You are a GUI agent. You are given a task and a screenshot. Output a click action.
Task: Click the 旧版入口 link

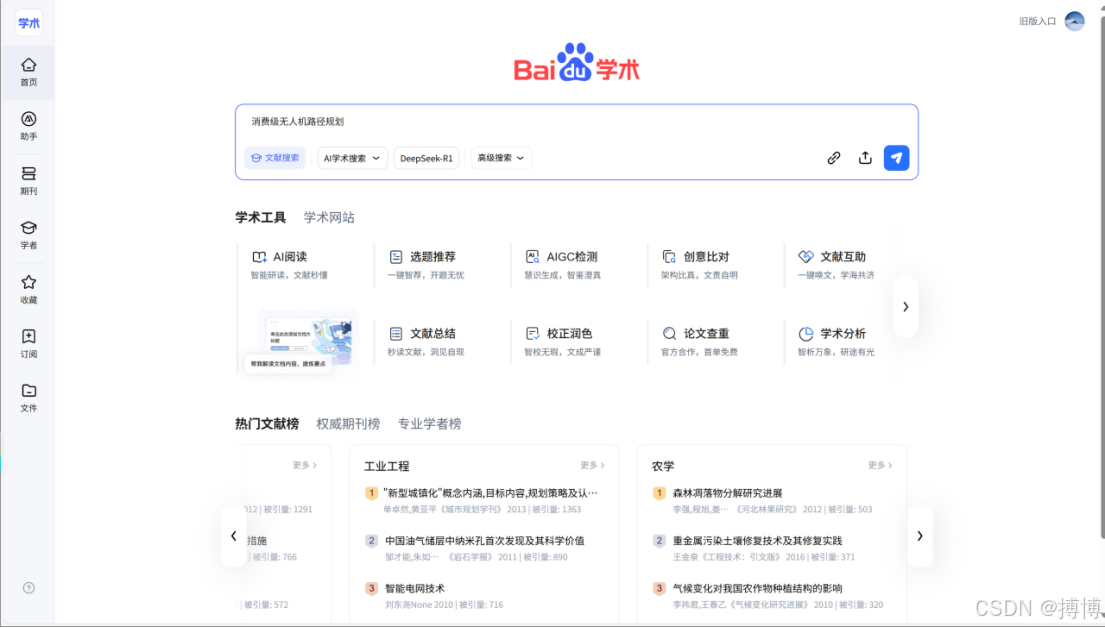click(1037, 21)
